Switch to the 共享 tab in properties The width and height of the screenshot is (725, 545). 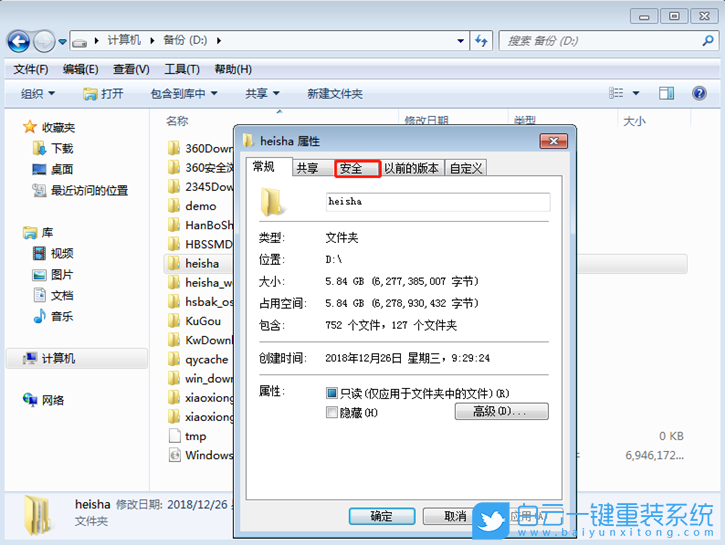pos(313,168)
